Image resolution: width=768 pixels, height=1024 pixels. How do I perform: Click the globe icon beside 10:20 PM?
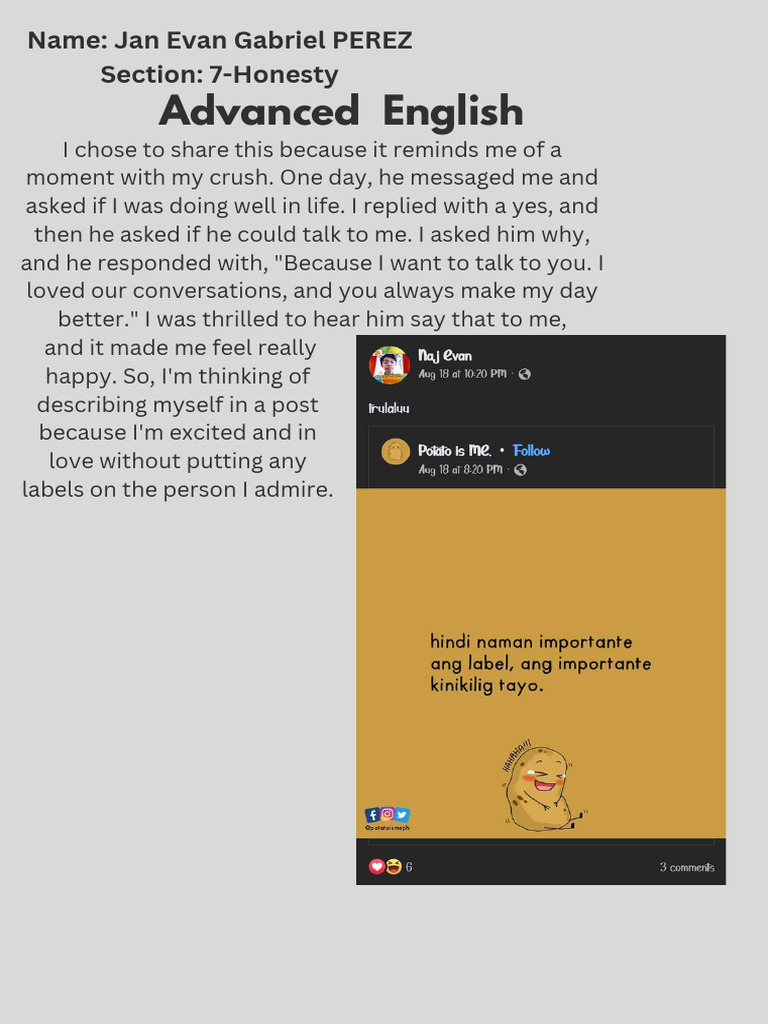(x=524, y=374)
